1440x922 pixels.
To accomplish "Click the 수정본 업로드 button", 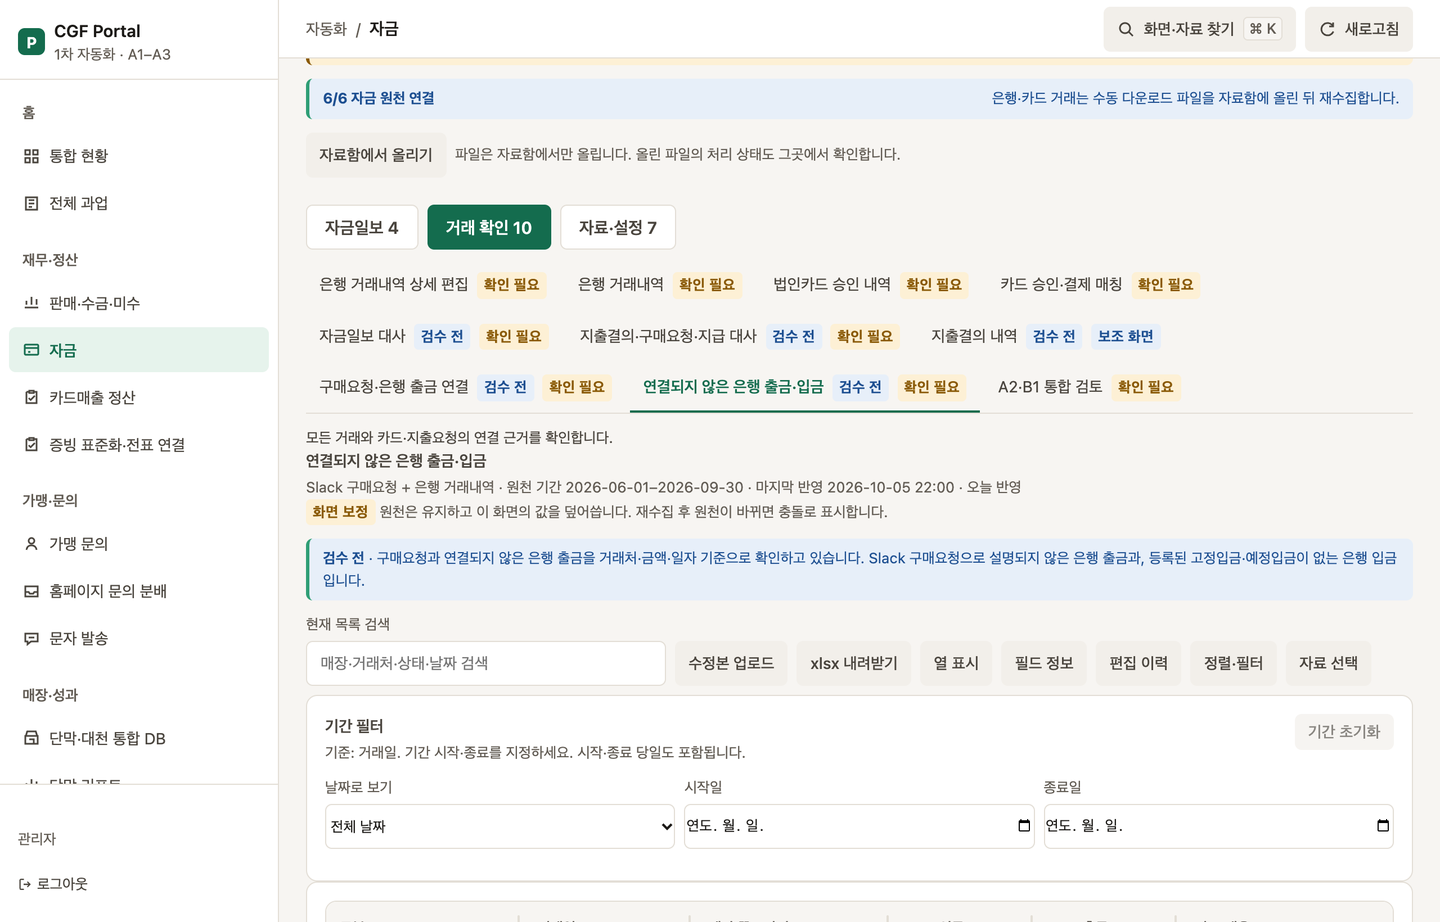I will tap(731, 663).
